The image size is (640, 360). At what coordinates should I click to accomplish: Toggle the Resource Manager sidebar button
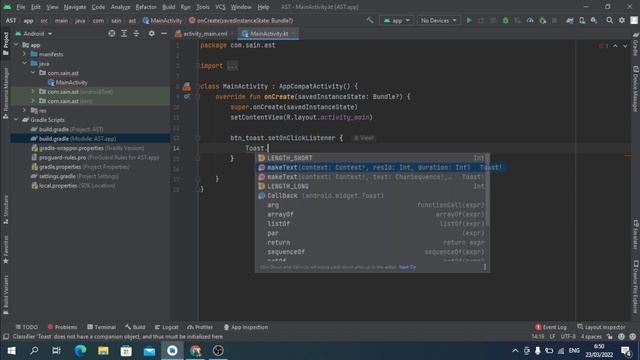(x=5, y=93)
